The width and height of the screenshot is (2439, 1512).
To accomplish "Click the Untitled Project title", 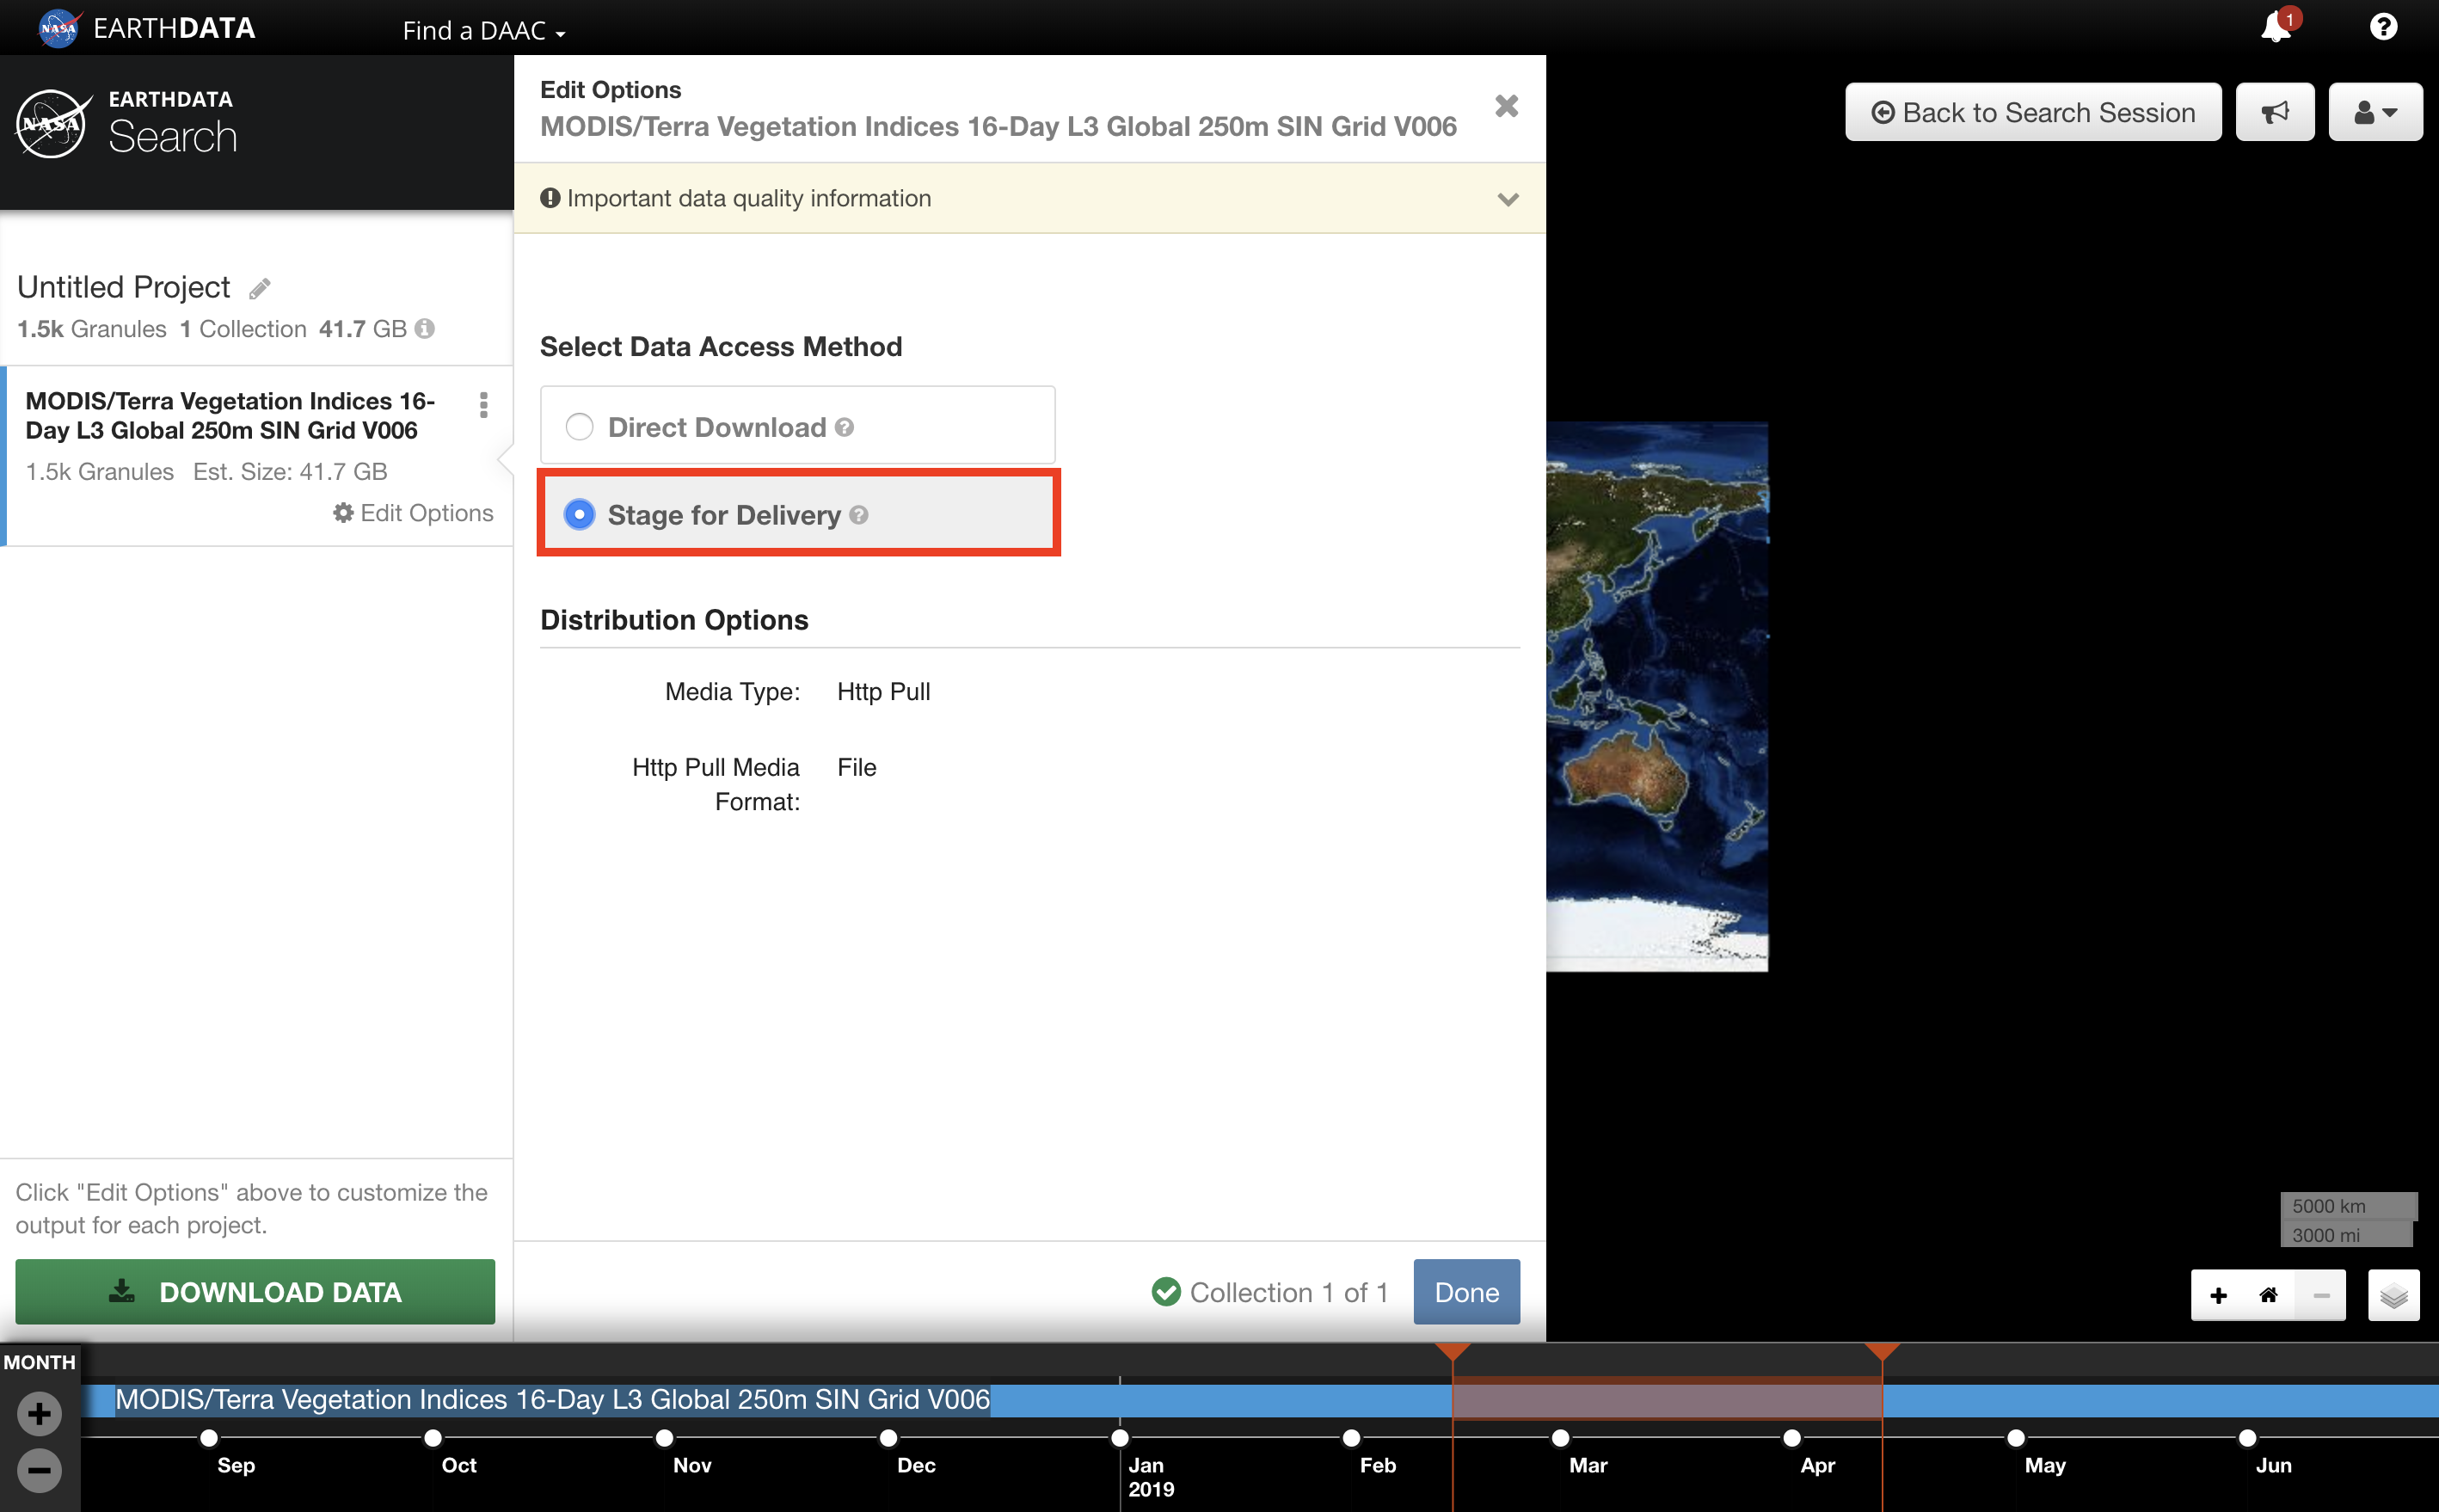I will (123, 287).
